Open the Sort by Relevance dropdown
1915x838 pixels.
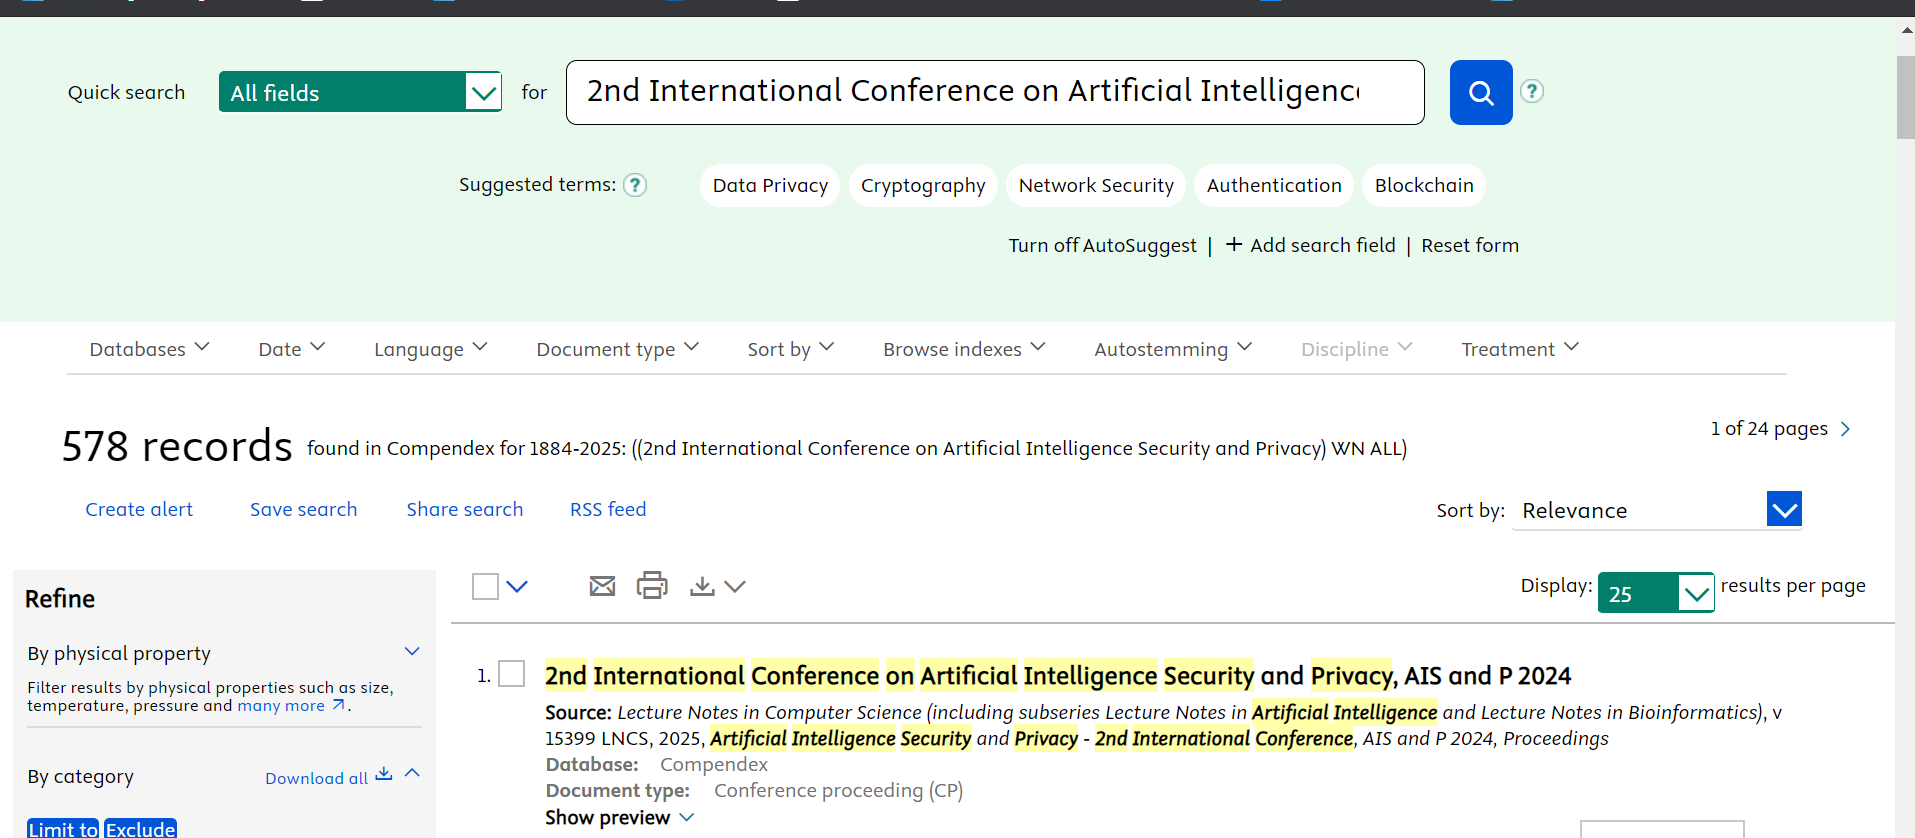pos(1658,510)
